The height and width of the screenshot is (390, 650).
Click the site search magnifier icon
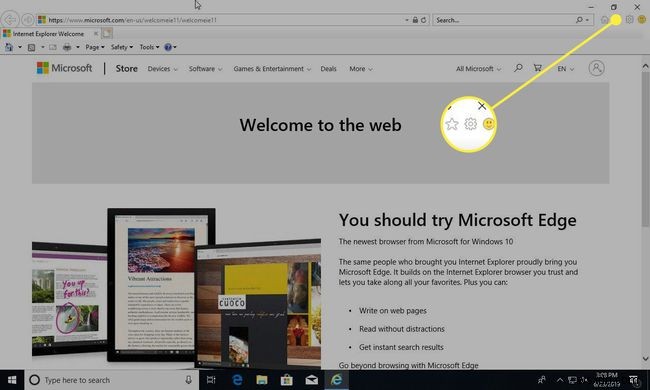coord(518,68)
